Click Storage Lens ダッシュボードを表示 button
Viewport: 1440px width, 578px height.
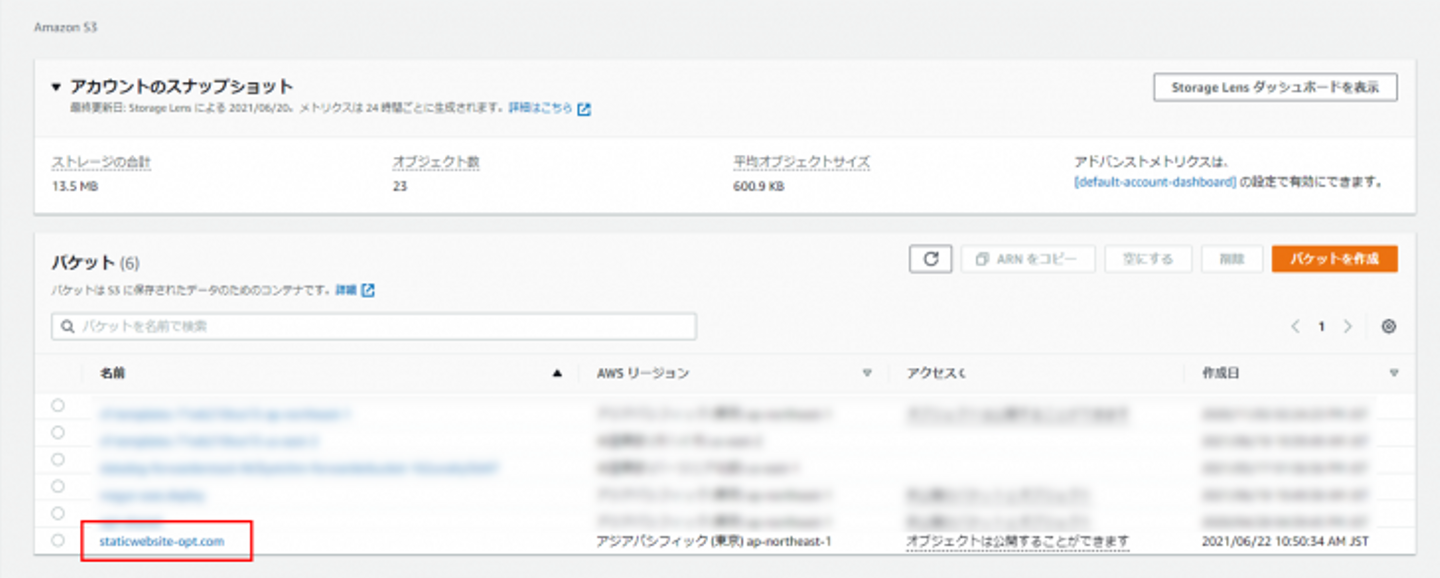click(1275, 87)
